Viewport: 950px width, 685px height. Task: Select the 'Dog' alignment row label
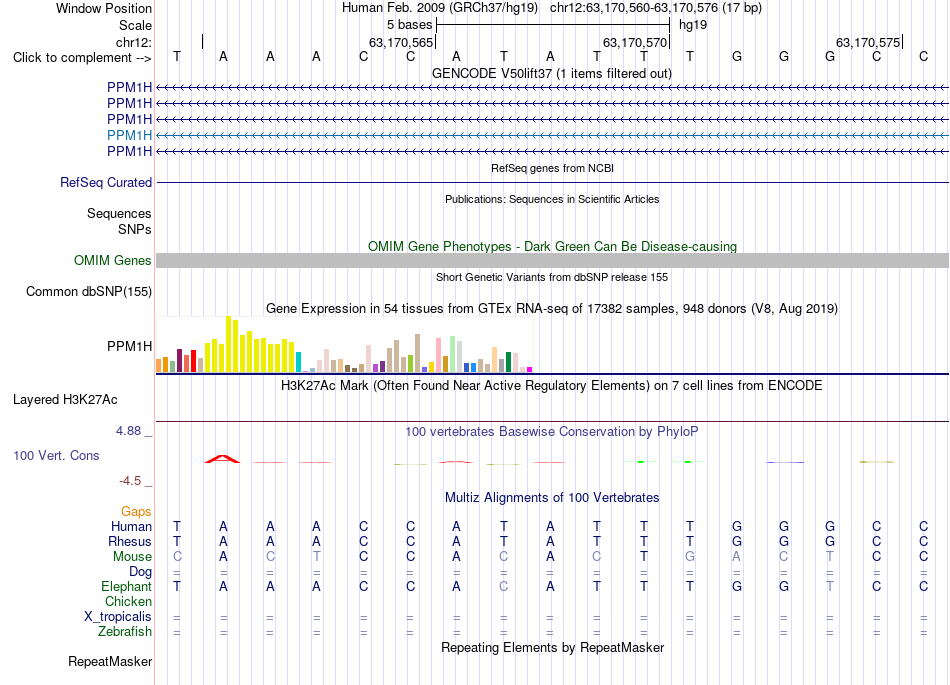pyautogui.click(x=141, y=572)
